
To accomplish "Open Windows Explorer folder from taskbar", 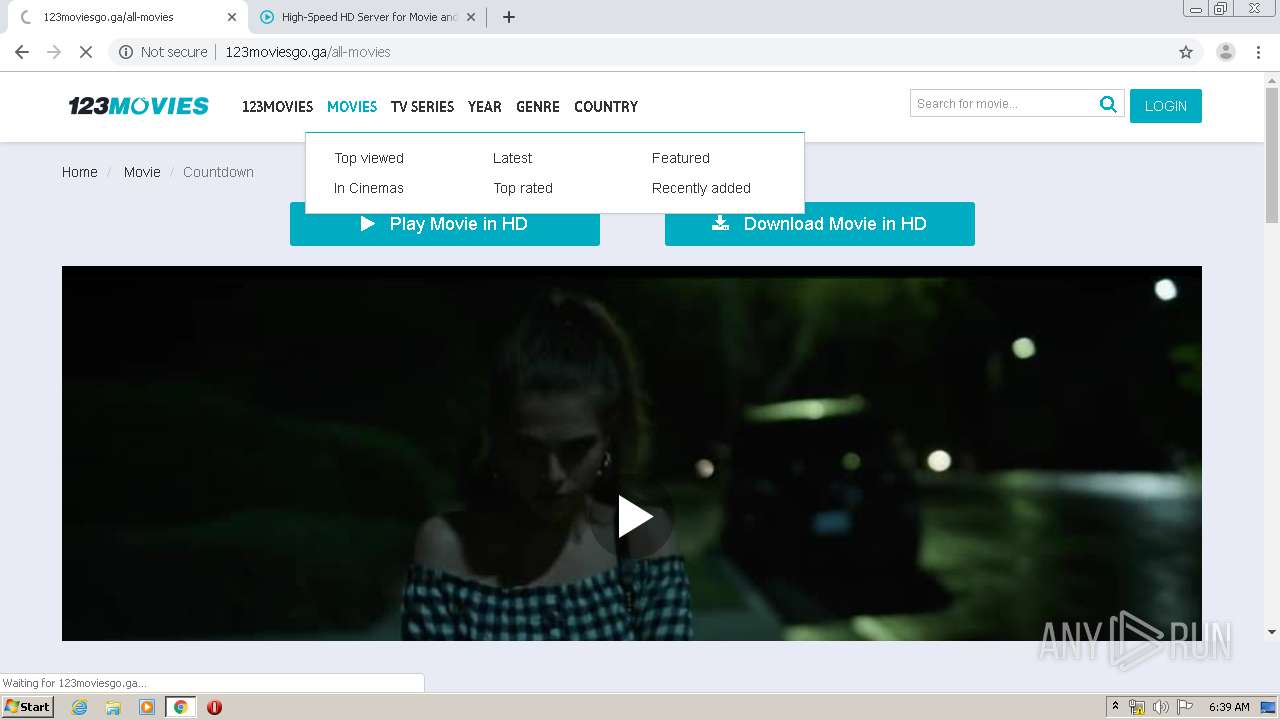I will coord(113,707).
